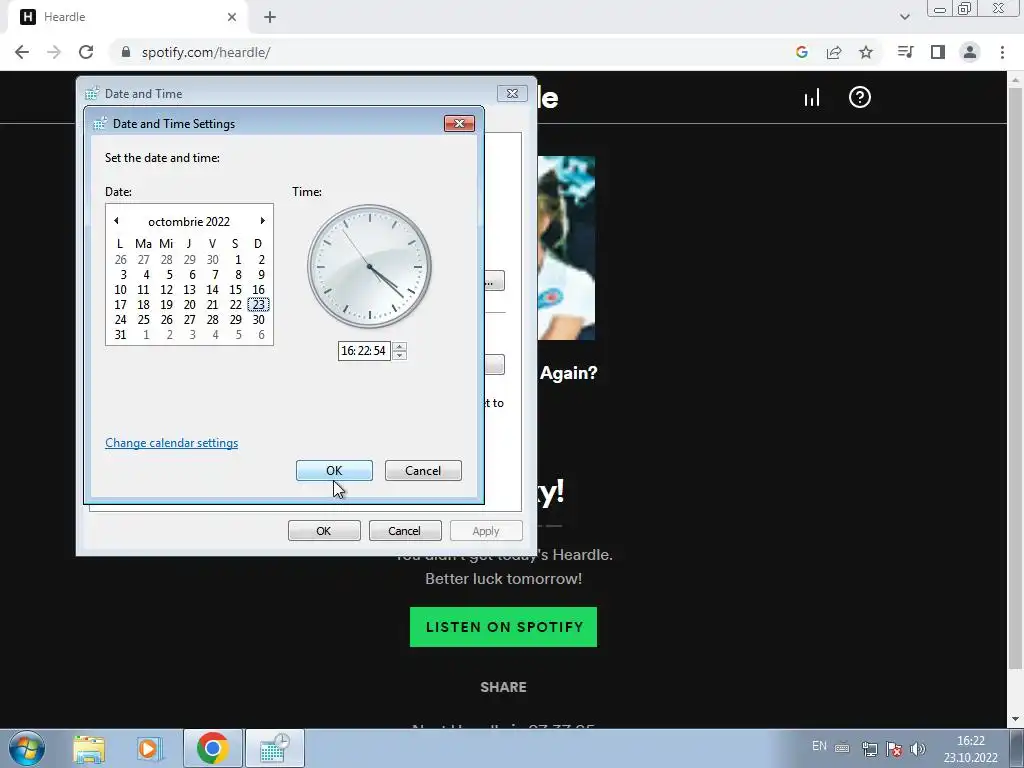This screenshot has height=768, width=1024.
Task: Click the page vertical scrollbar
Action: coord(1015,379)
